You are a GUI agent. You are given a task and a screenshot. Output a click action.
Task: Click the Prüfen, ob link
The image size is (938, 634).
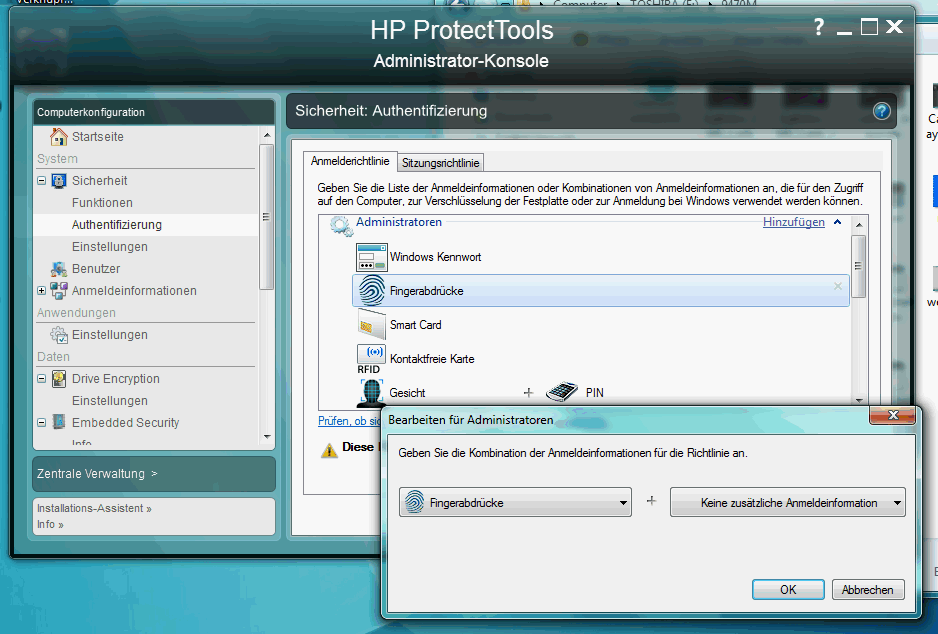coord(349,421)
